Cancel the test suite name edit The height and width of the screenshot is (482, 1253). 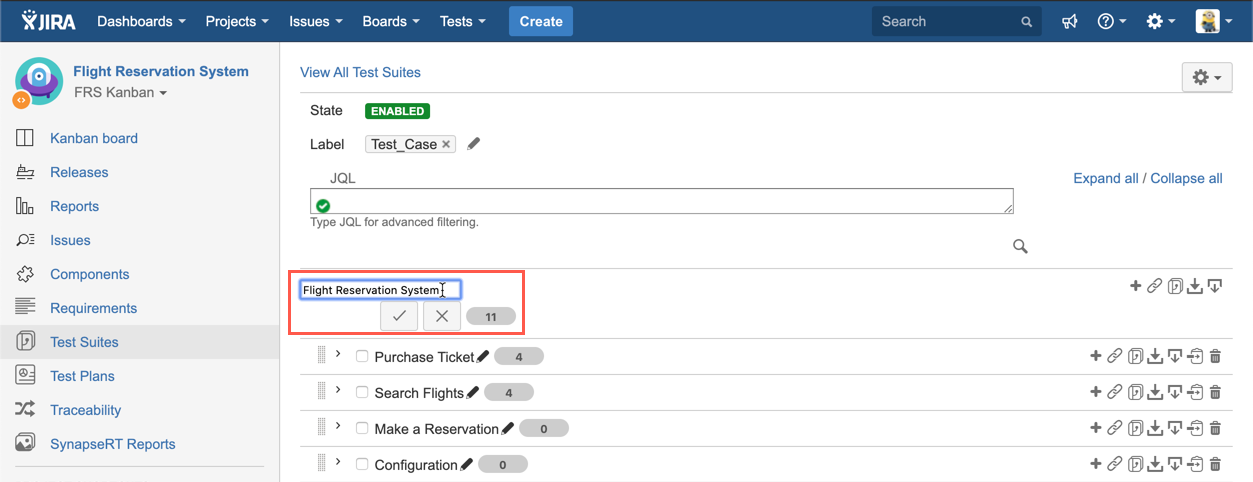coord(441,316)
